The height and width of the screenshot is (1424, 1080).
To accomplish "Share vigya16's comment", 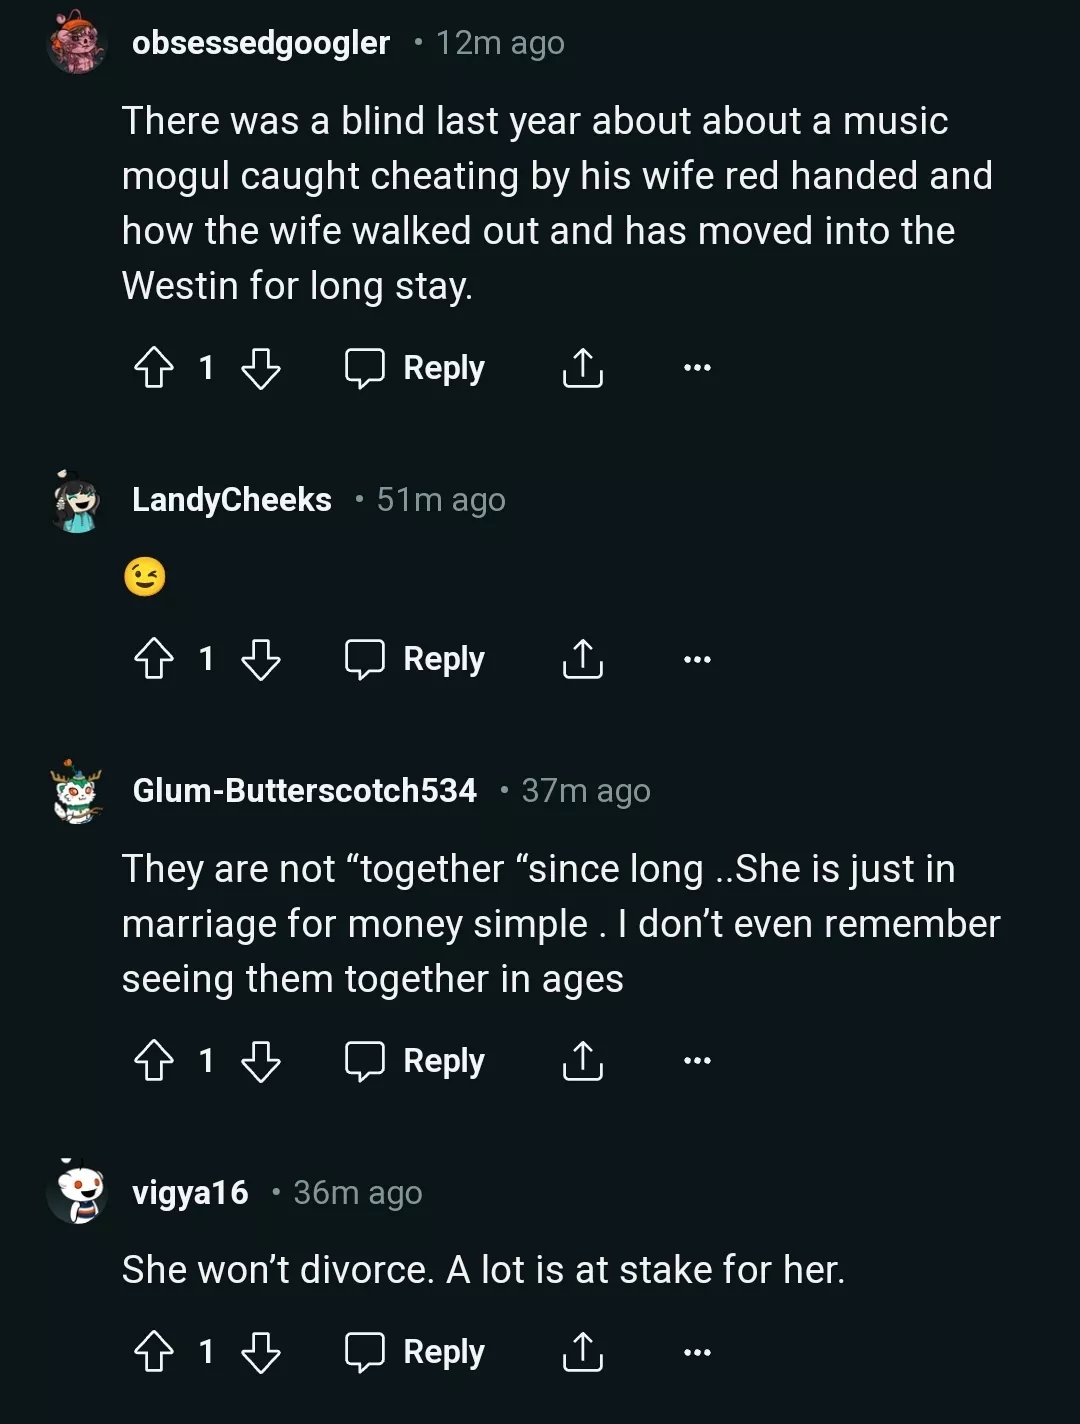I will coord(582,1352).
